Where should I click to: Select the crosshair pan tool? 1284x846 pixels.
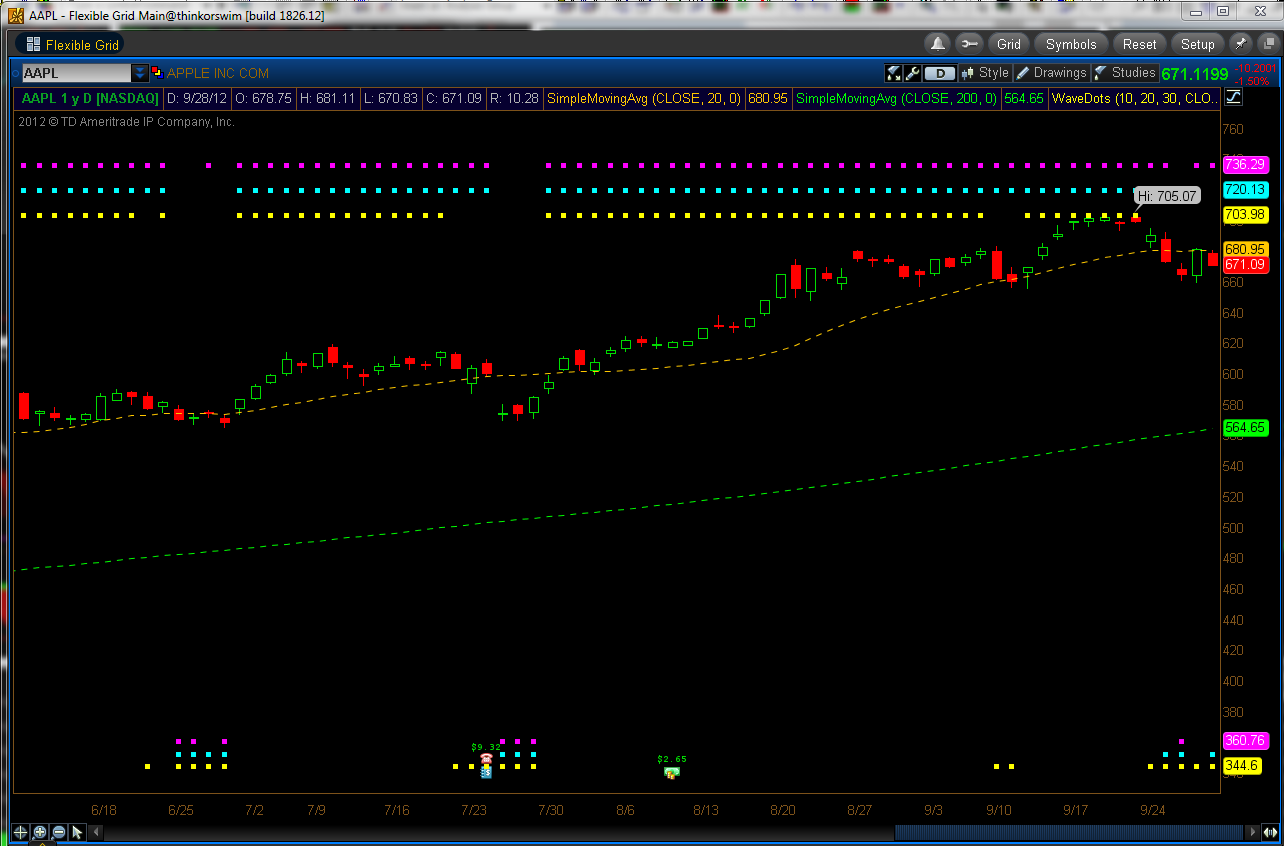tap(21, 832)
